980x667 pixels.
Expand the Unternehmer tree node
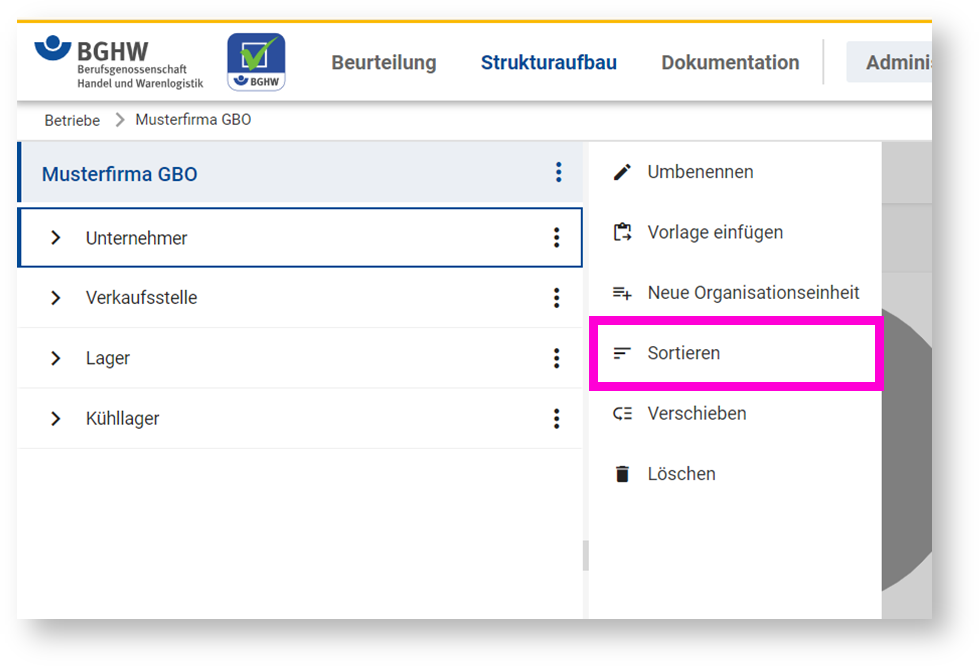tap(56, 238)
